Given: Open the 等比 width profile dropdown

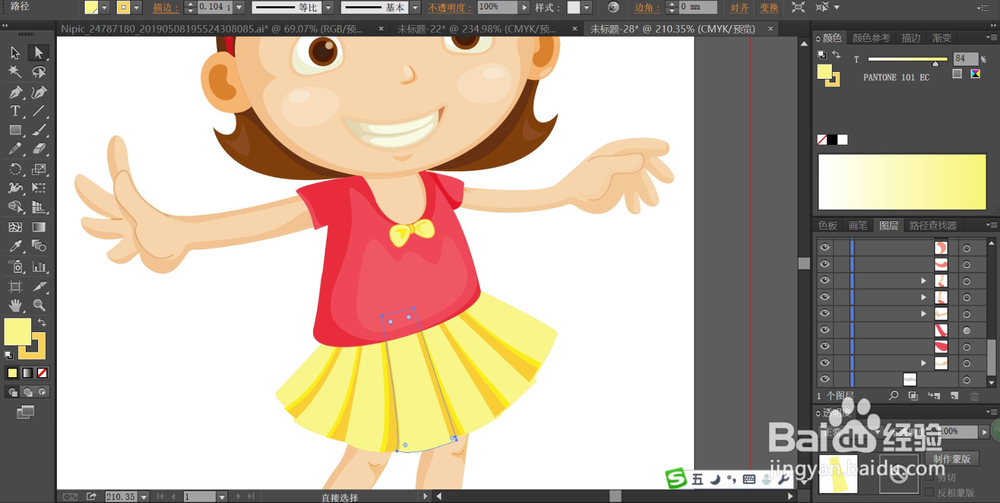Looking at the screenshot, I should (328, 8).
